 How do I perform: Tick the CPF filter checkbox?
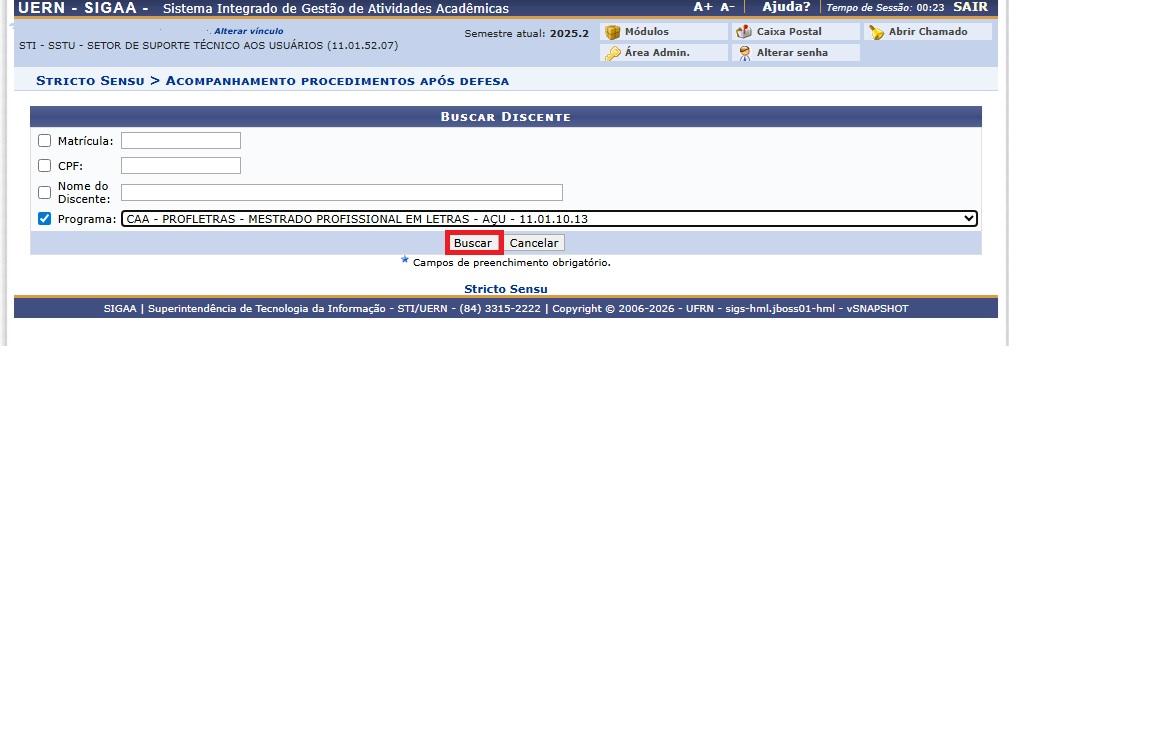pyautogui.click(x=44, y=166)
